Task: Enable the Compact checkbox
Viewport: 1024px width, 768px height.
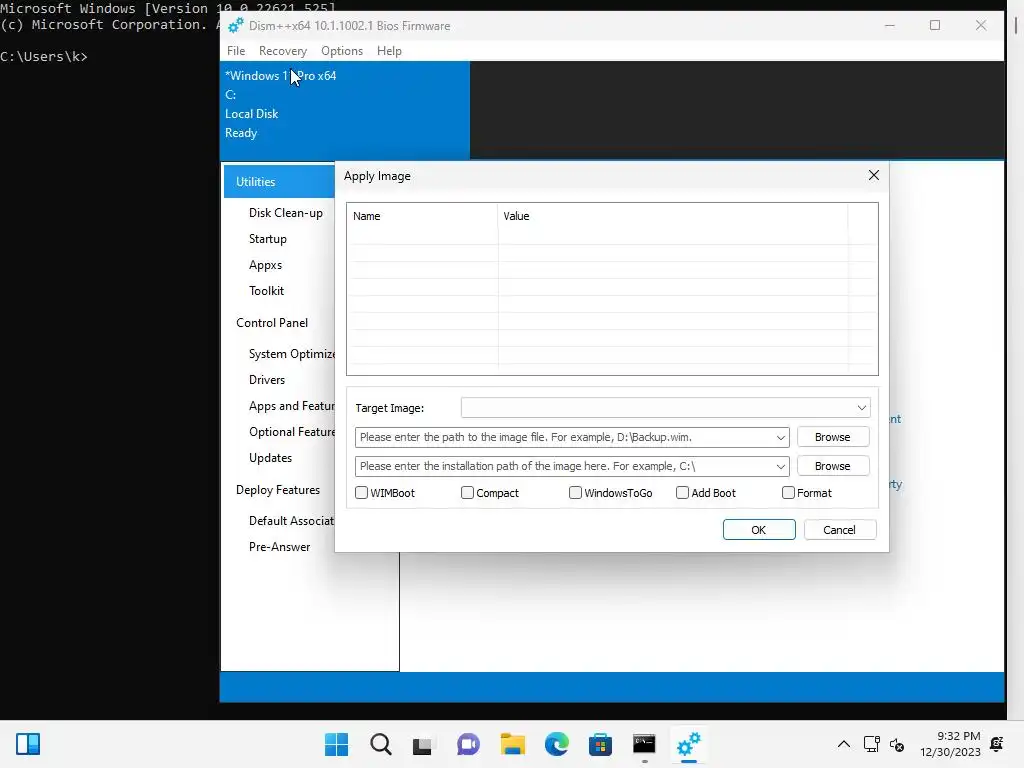Action: [467, 492]
